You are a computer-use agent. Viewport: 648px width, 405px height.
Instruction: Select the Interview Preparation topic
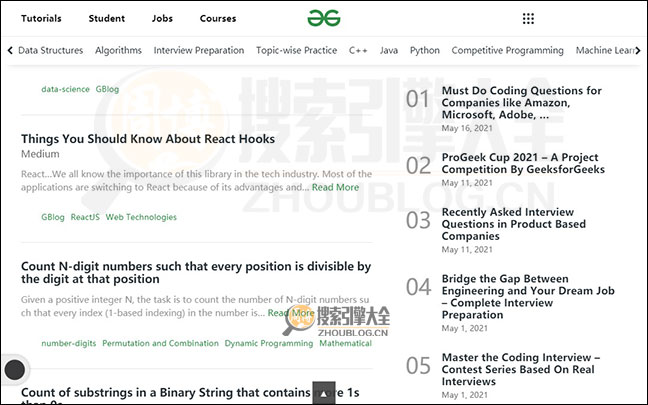pyautogui.click(x=199, y=50)
